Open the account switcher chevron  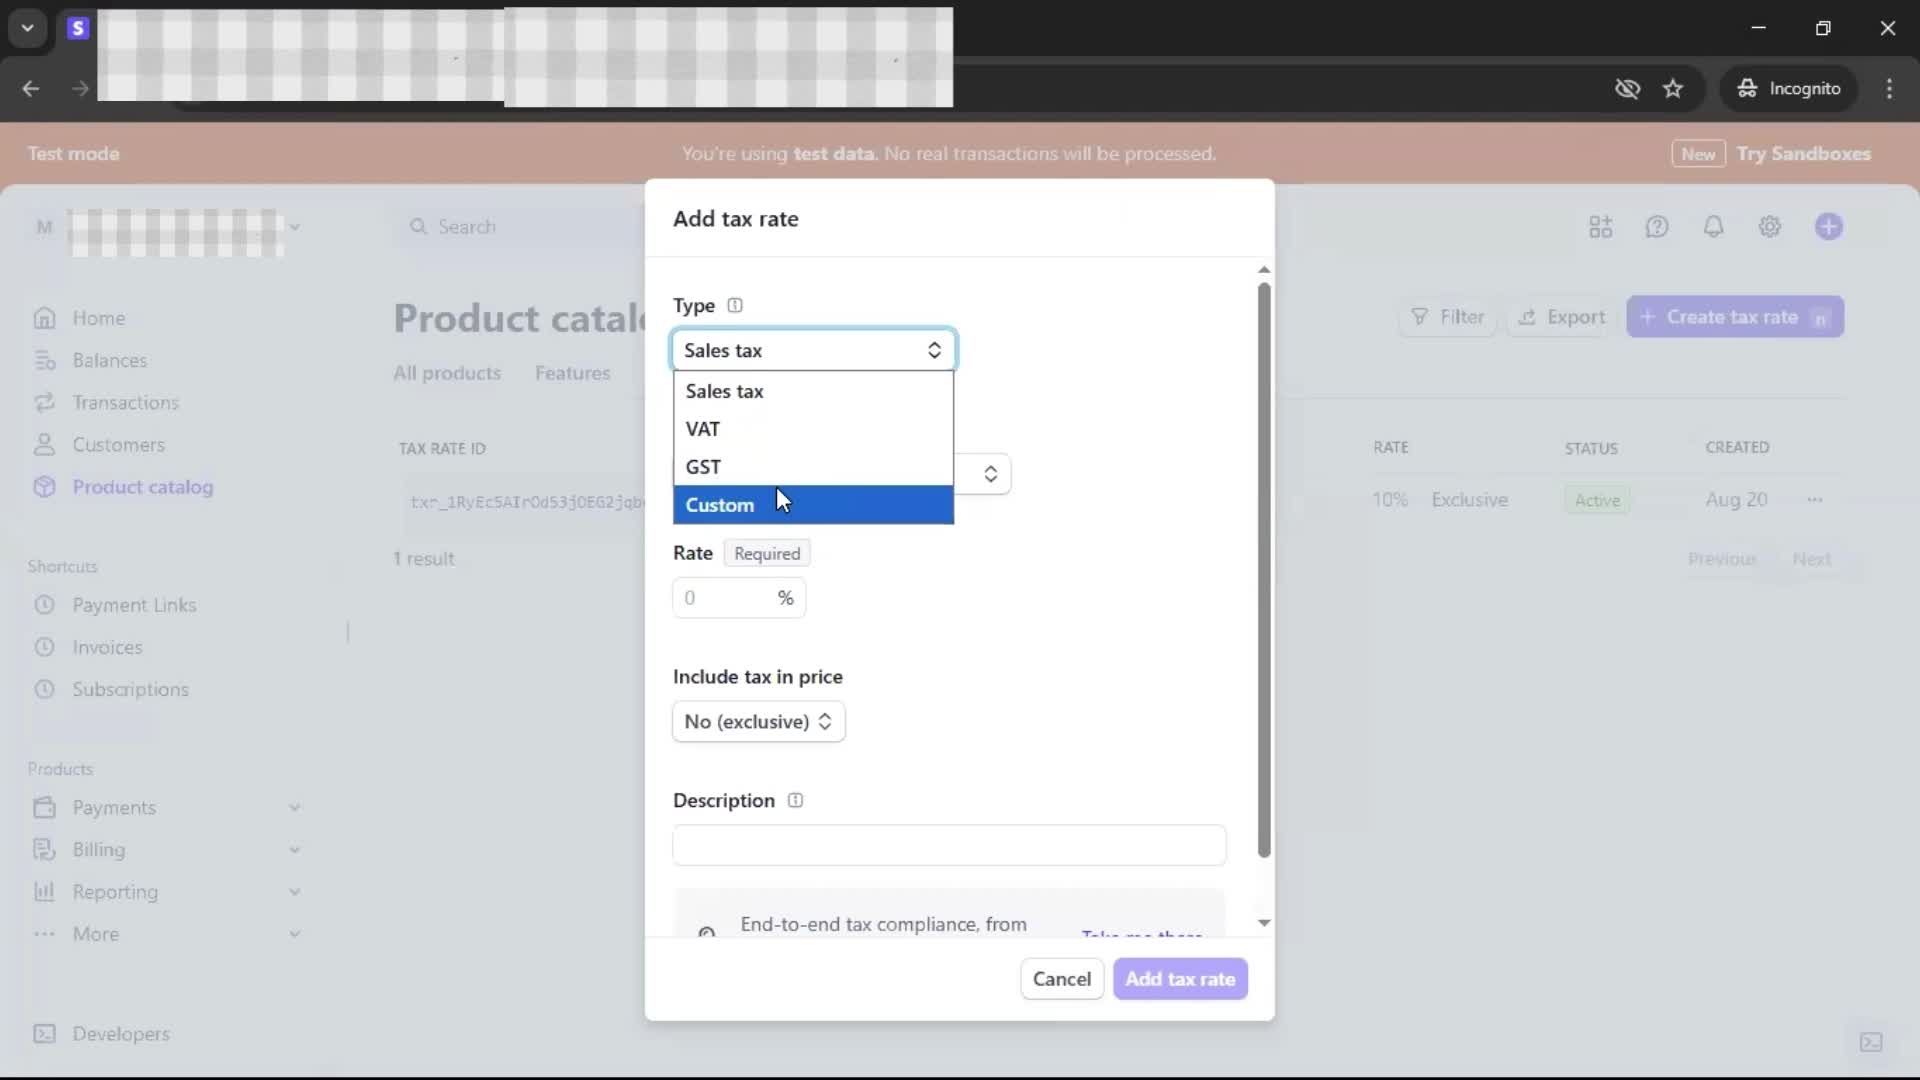pyautogui.click(x=294, y=227)
